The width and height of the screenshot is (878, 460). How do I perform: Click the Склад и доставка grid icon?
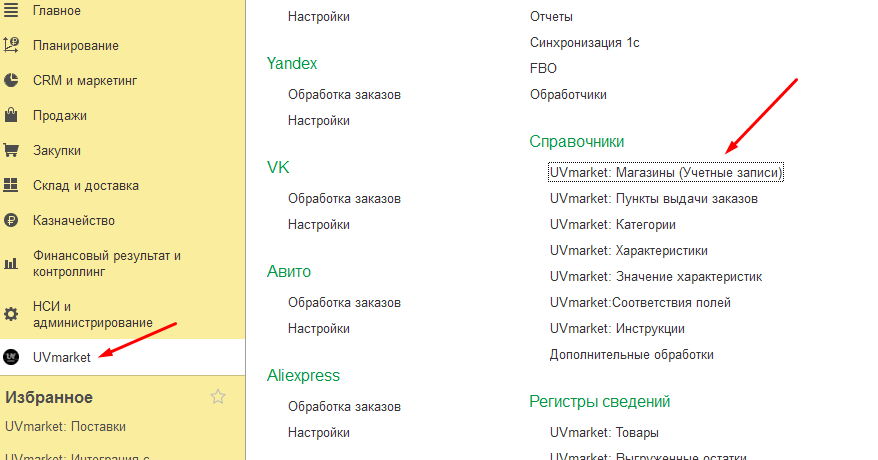click(11, 185)
